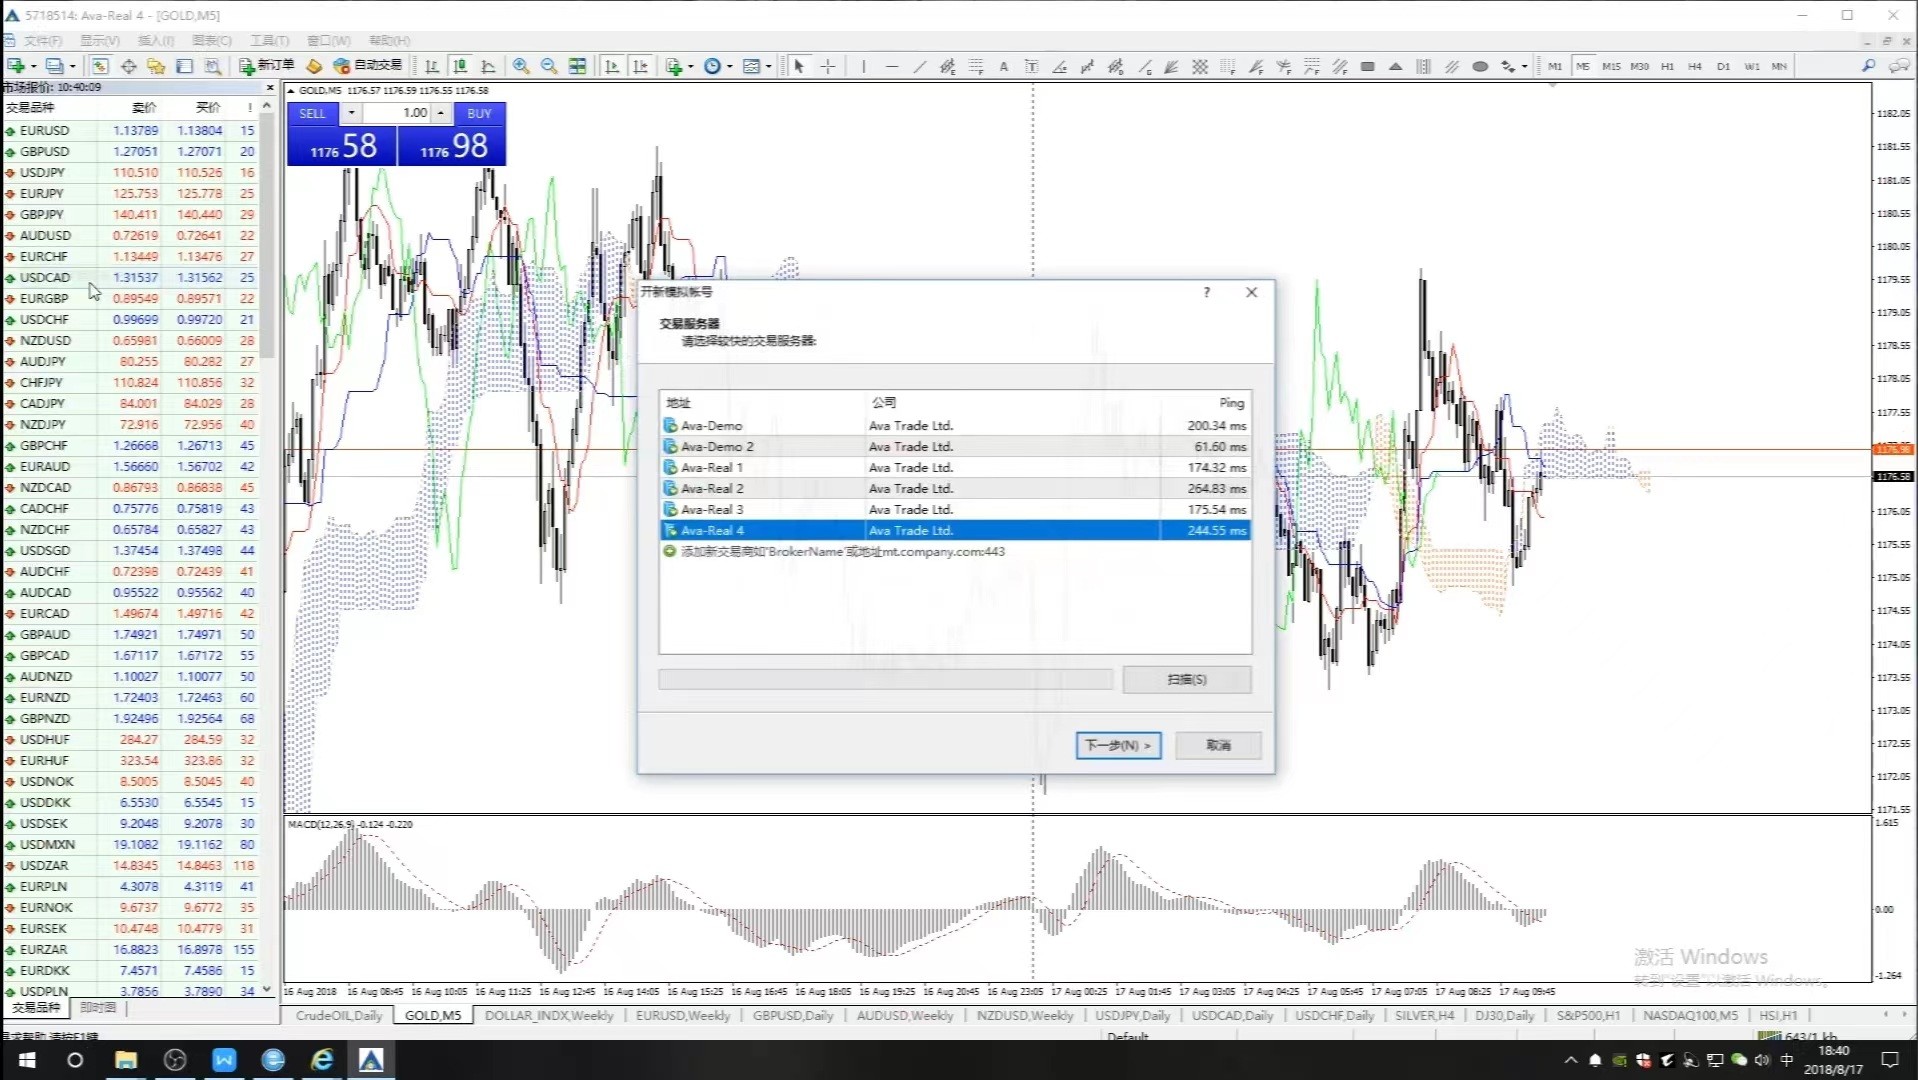The height and width of the screenshot is (1080, 1918).
Task: Open the search magnifier in the toolbar
Action: [x=1867, y=66]
